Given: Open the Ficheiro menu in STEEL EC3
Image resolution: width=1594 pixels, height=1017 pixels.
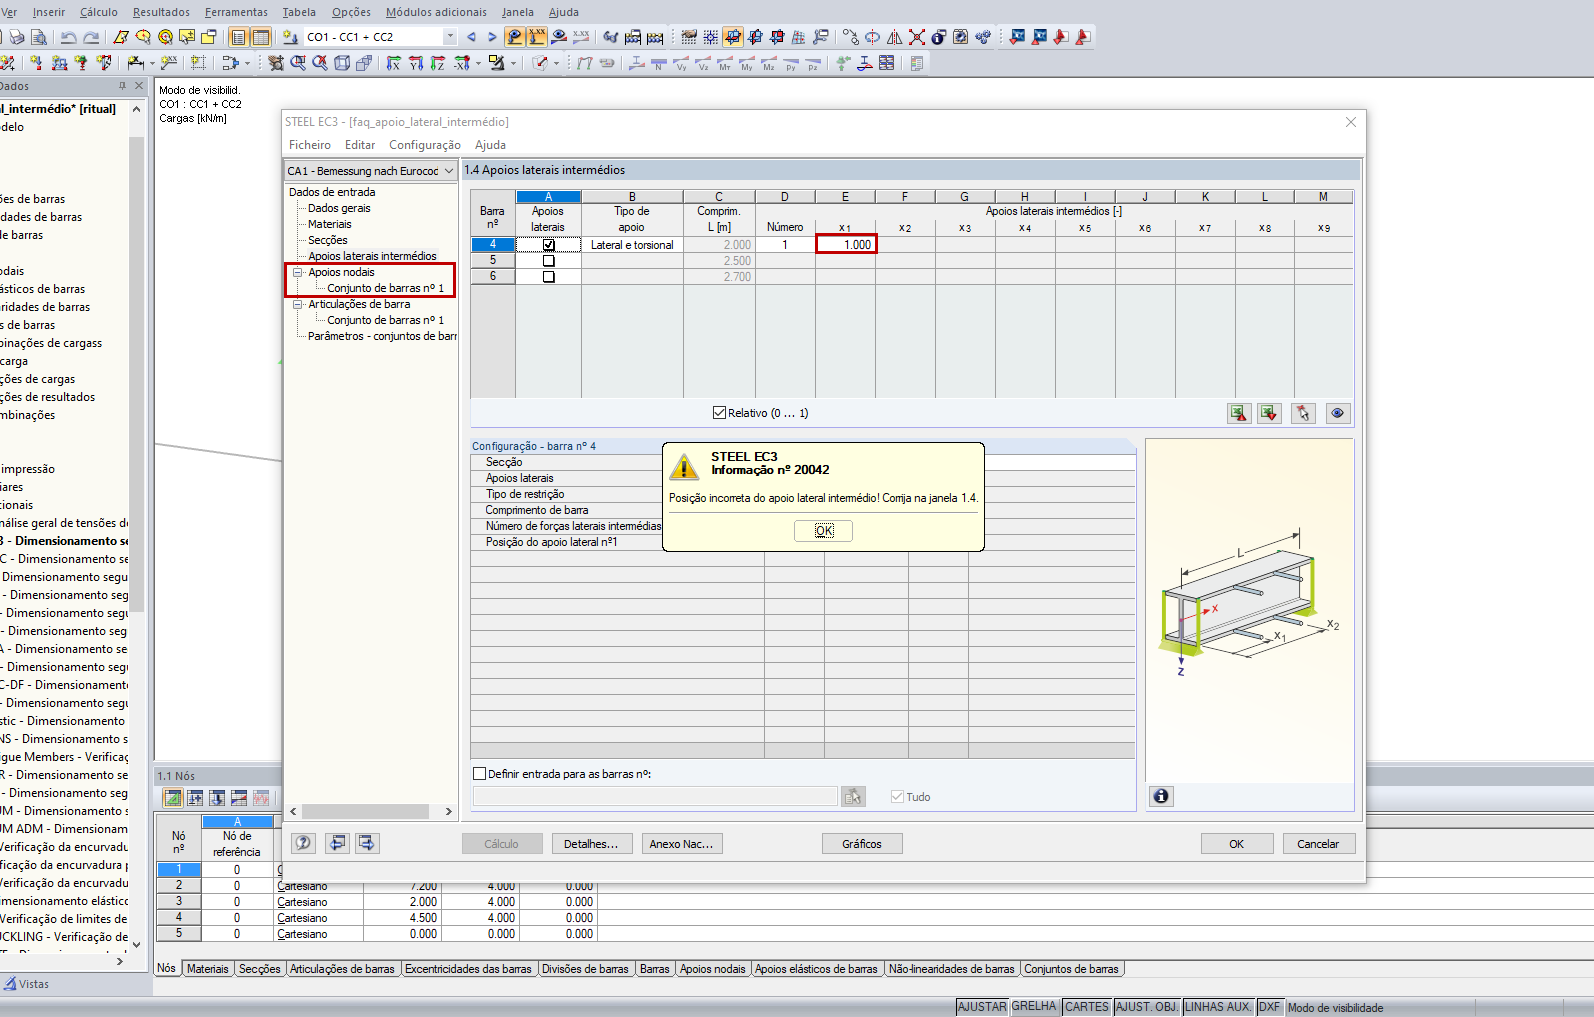Looking at the screenshot, I should coord(310,145).
